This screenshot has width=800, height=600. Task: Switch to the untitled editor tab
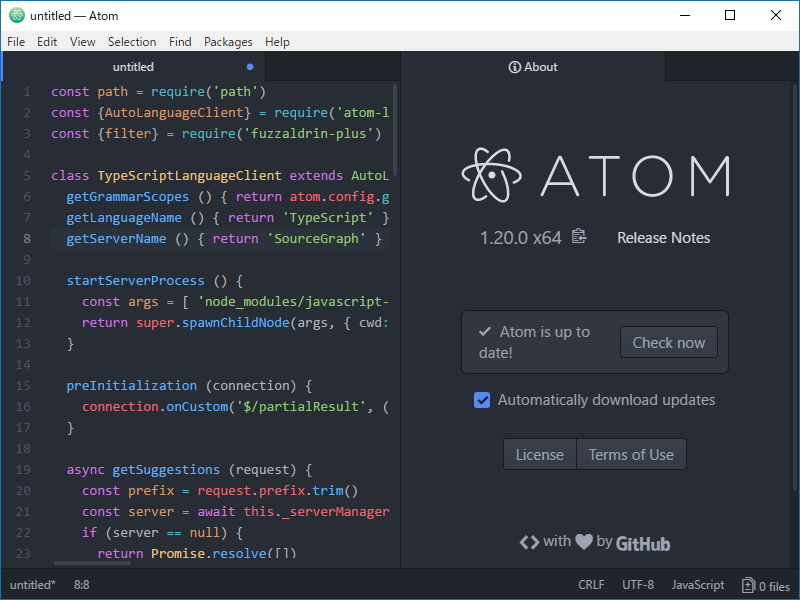pyautogui.click(x=133, y=67)
